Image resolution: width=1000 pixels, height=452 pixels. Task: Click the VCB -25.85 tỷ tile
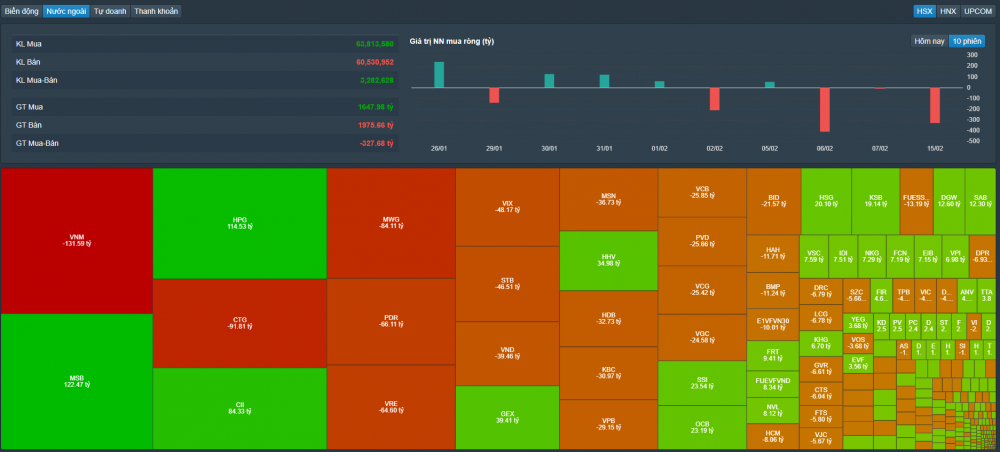(702, 193)
